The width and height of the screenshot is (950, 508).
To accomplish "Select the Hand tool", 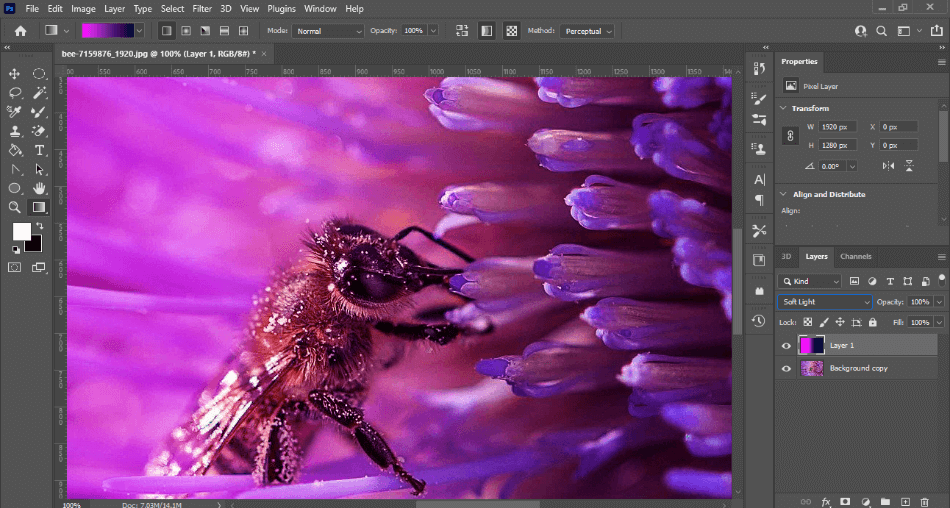I will (39, 189).
